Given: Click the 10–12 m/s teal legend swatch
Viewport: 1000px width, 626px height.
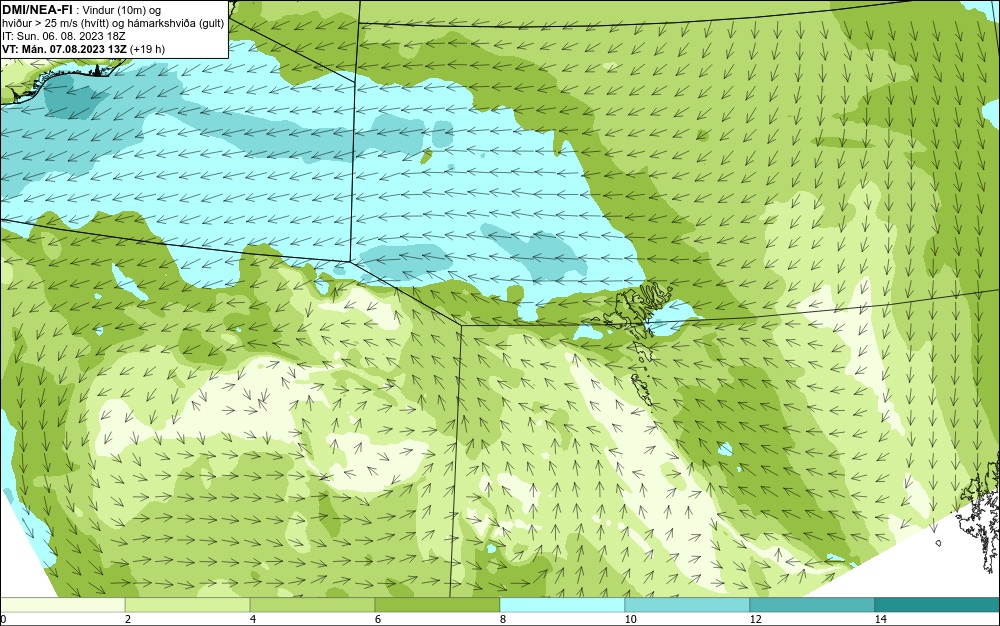Looking at the screenshot, I should (687, 605).
